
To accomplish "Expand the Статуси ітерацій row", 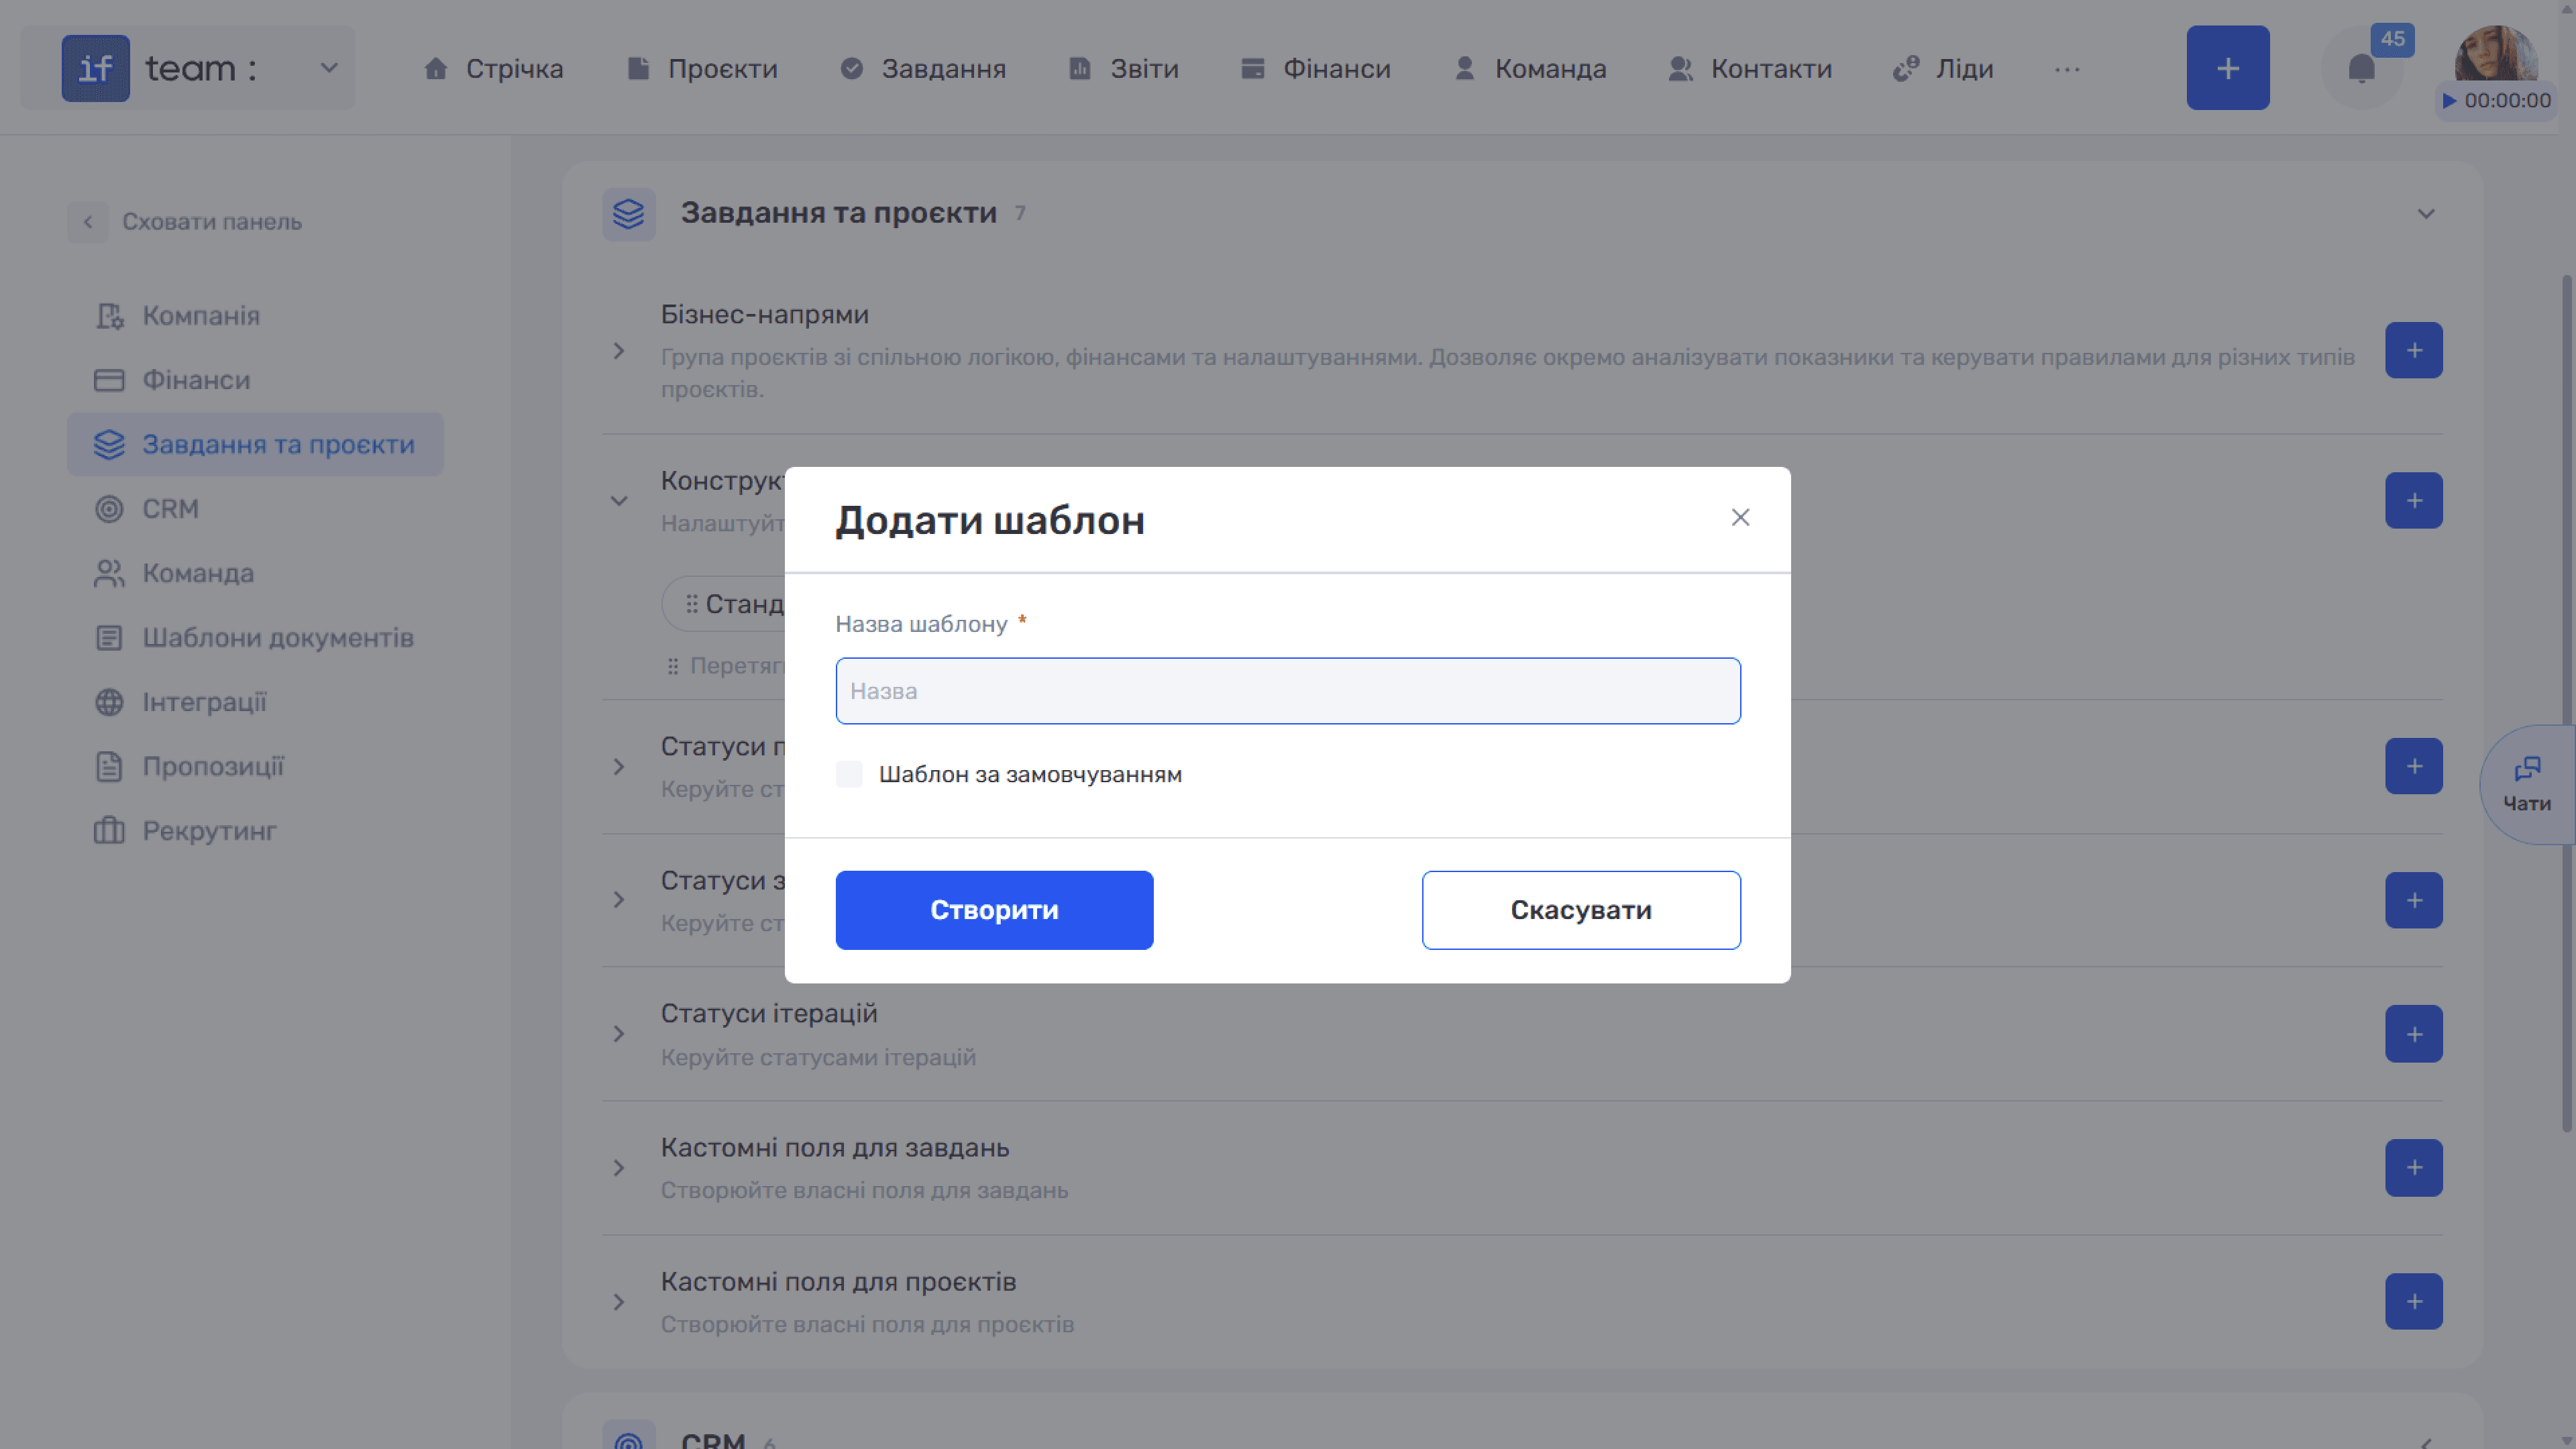I will click(619, 1034).
